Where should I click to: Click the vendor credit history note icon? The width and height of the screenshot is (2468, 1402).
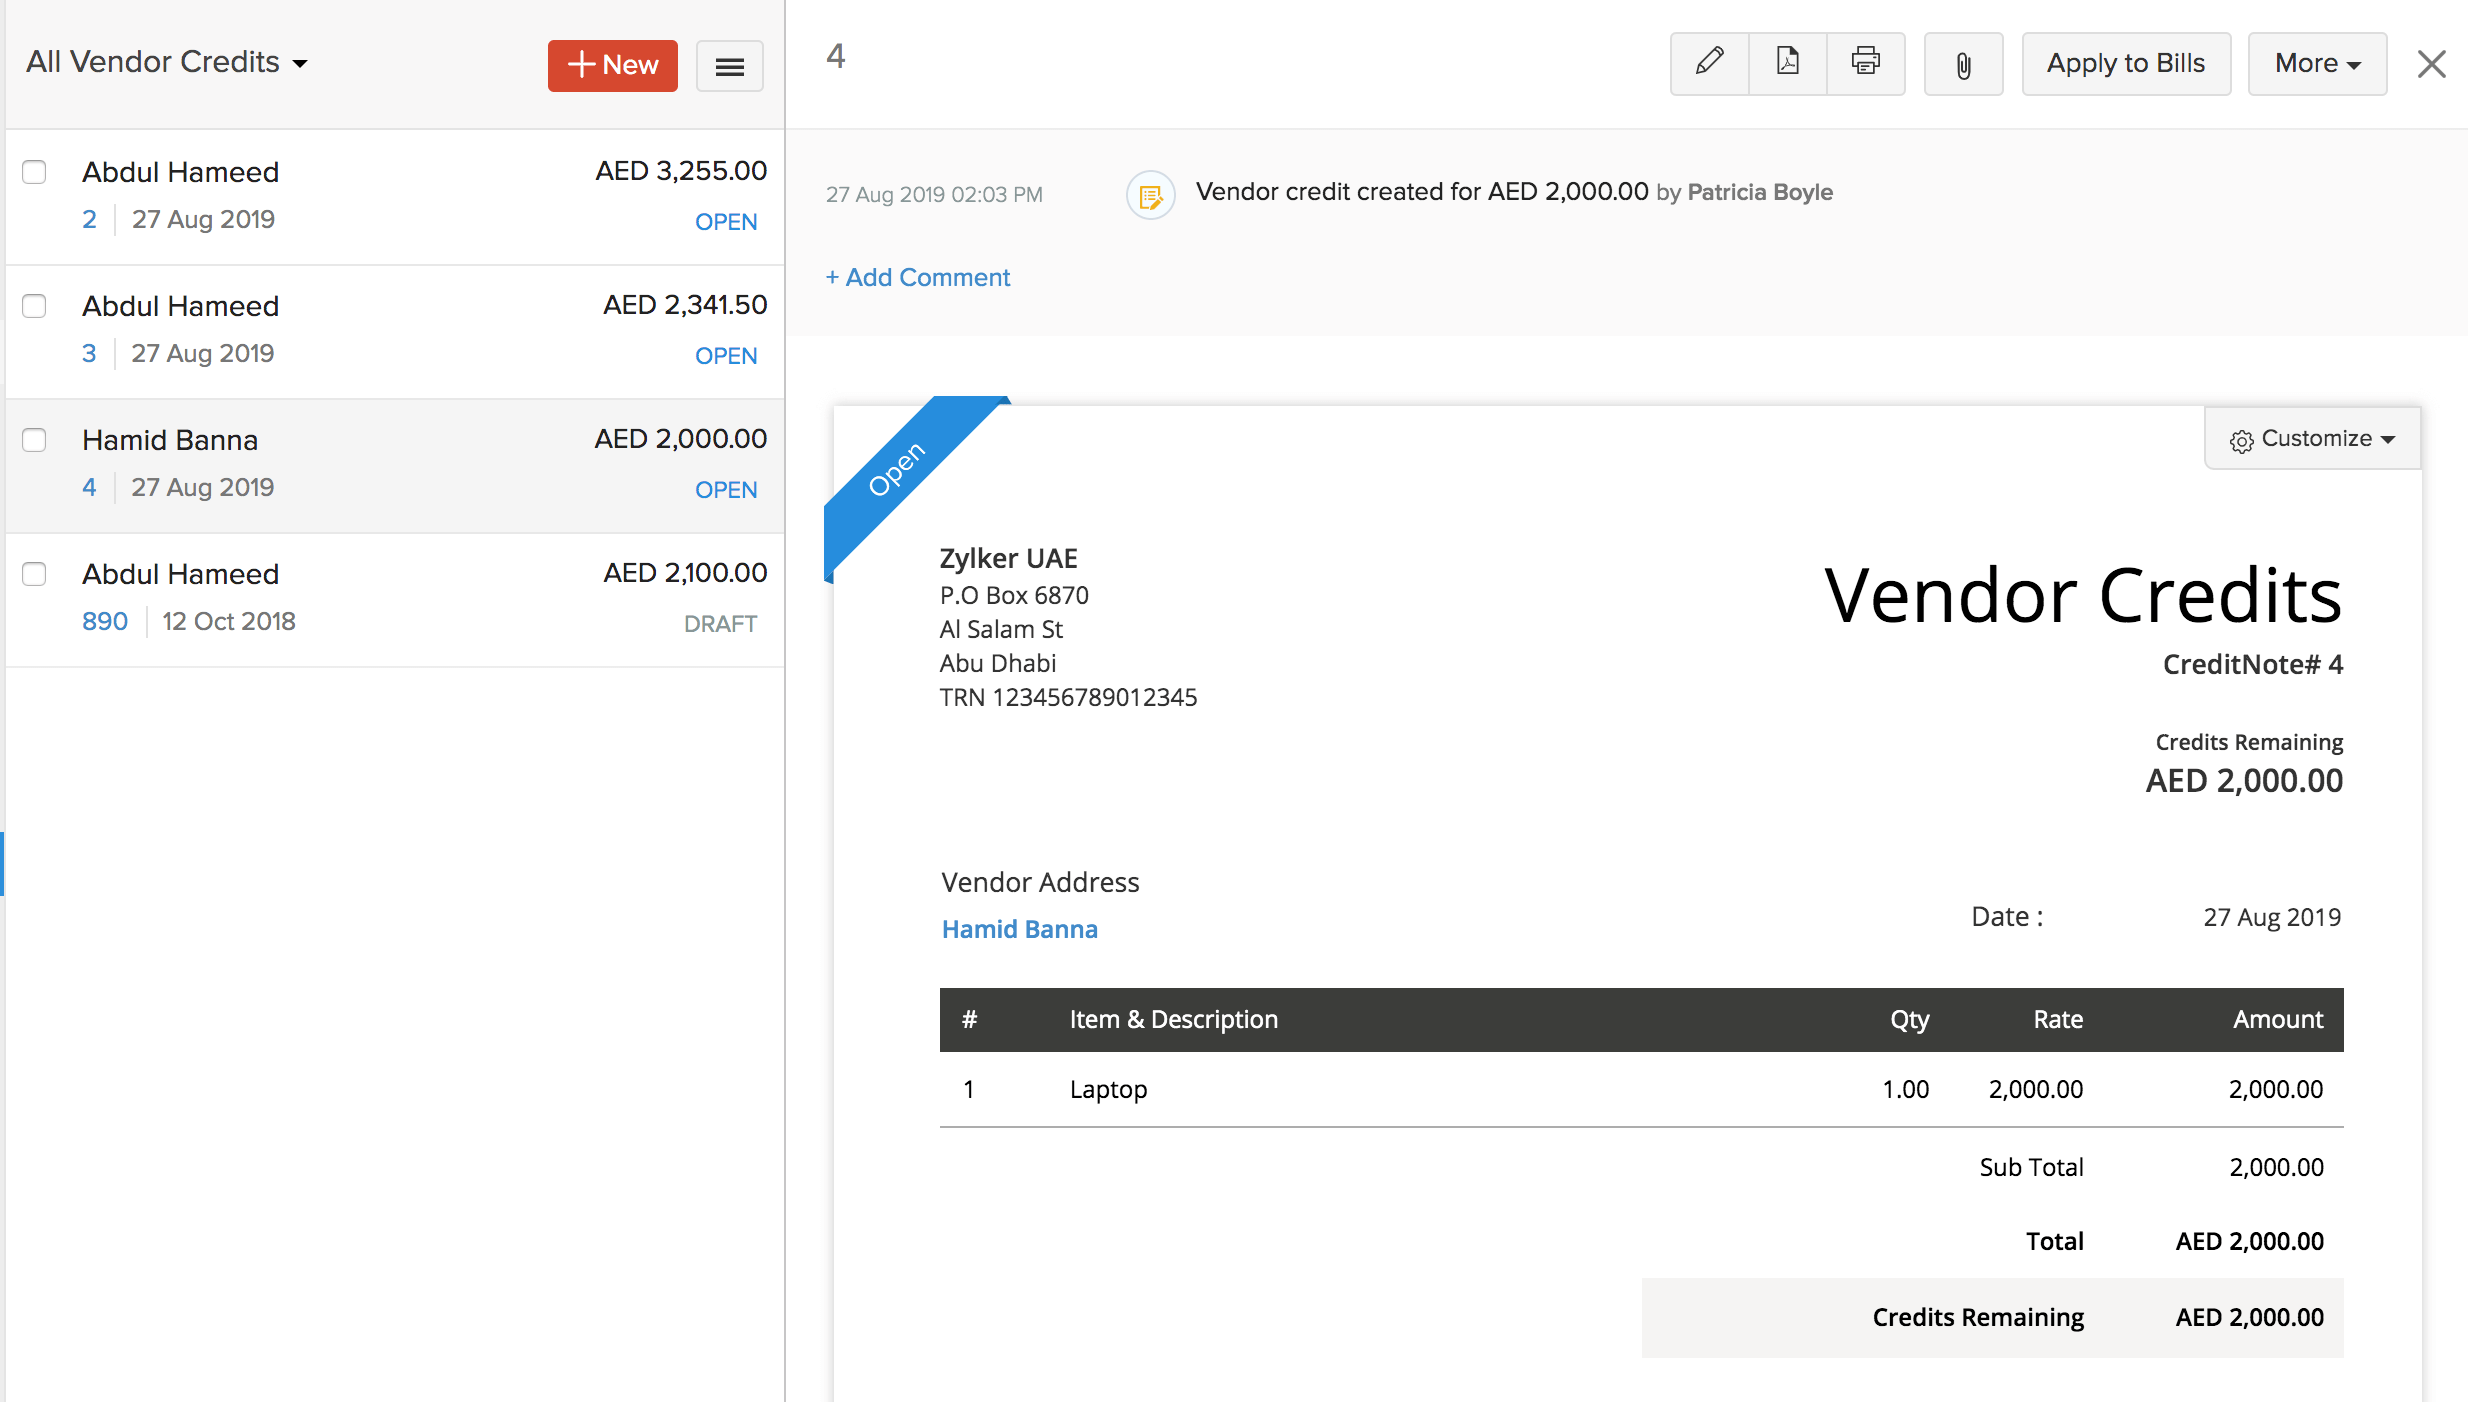pos(1151,195)
